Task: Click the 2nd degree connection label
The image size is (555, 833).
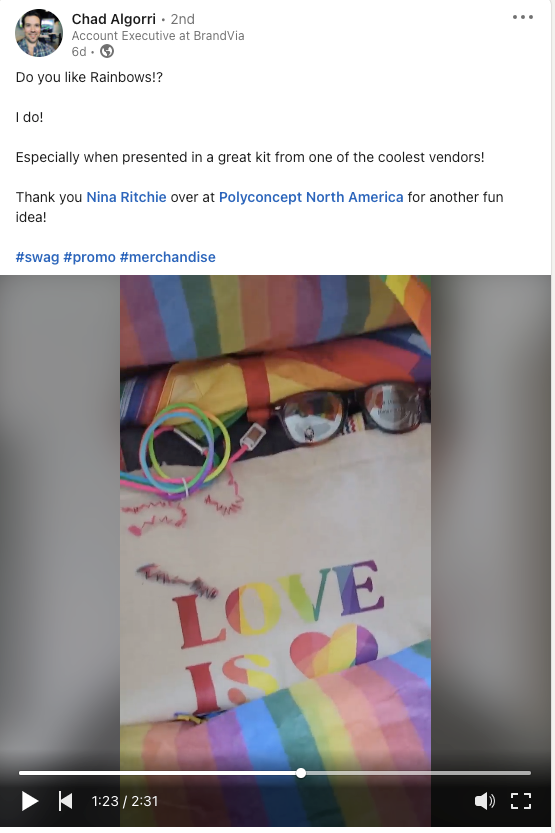Action: pos(183,19)
